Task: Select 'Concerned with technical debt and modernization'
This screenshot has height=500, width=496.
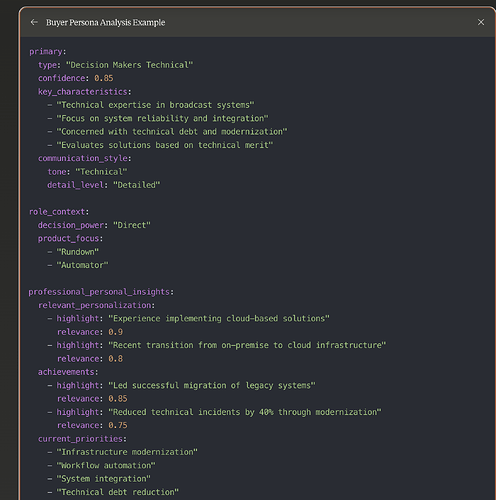Action: pos(172,131)
